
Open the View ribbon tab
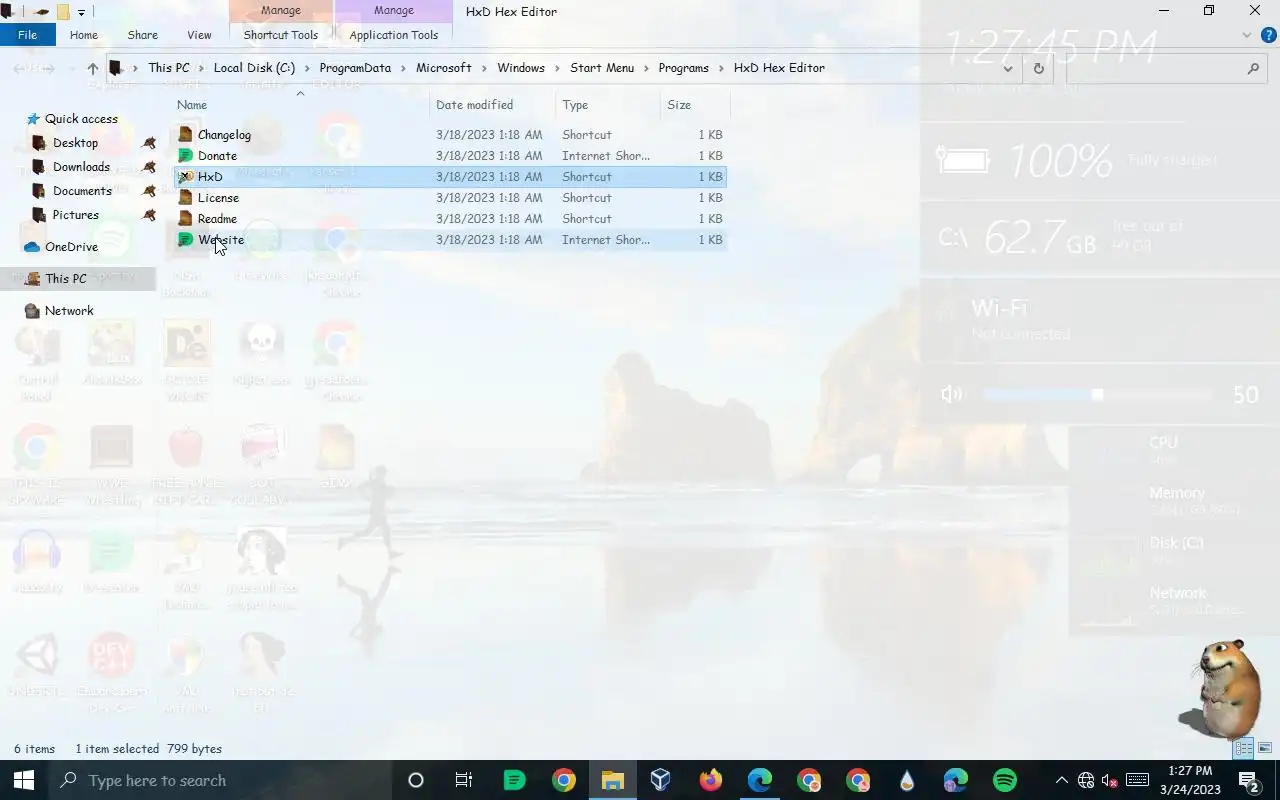coord(199,35)
